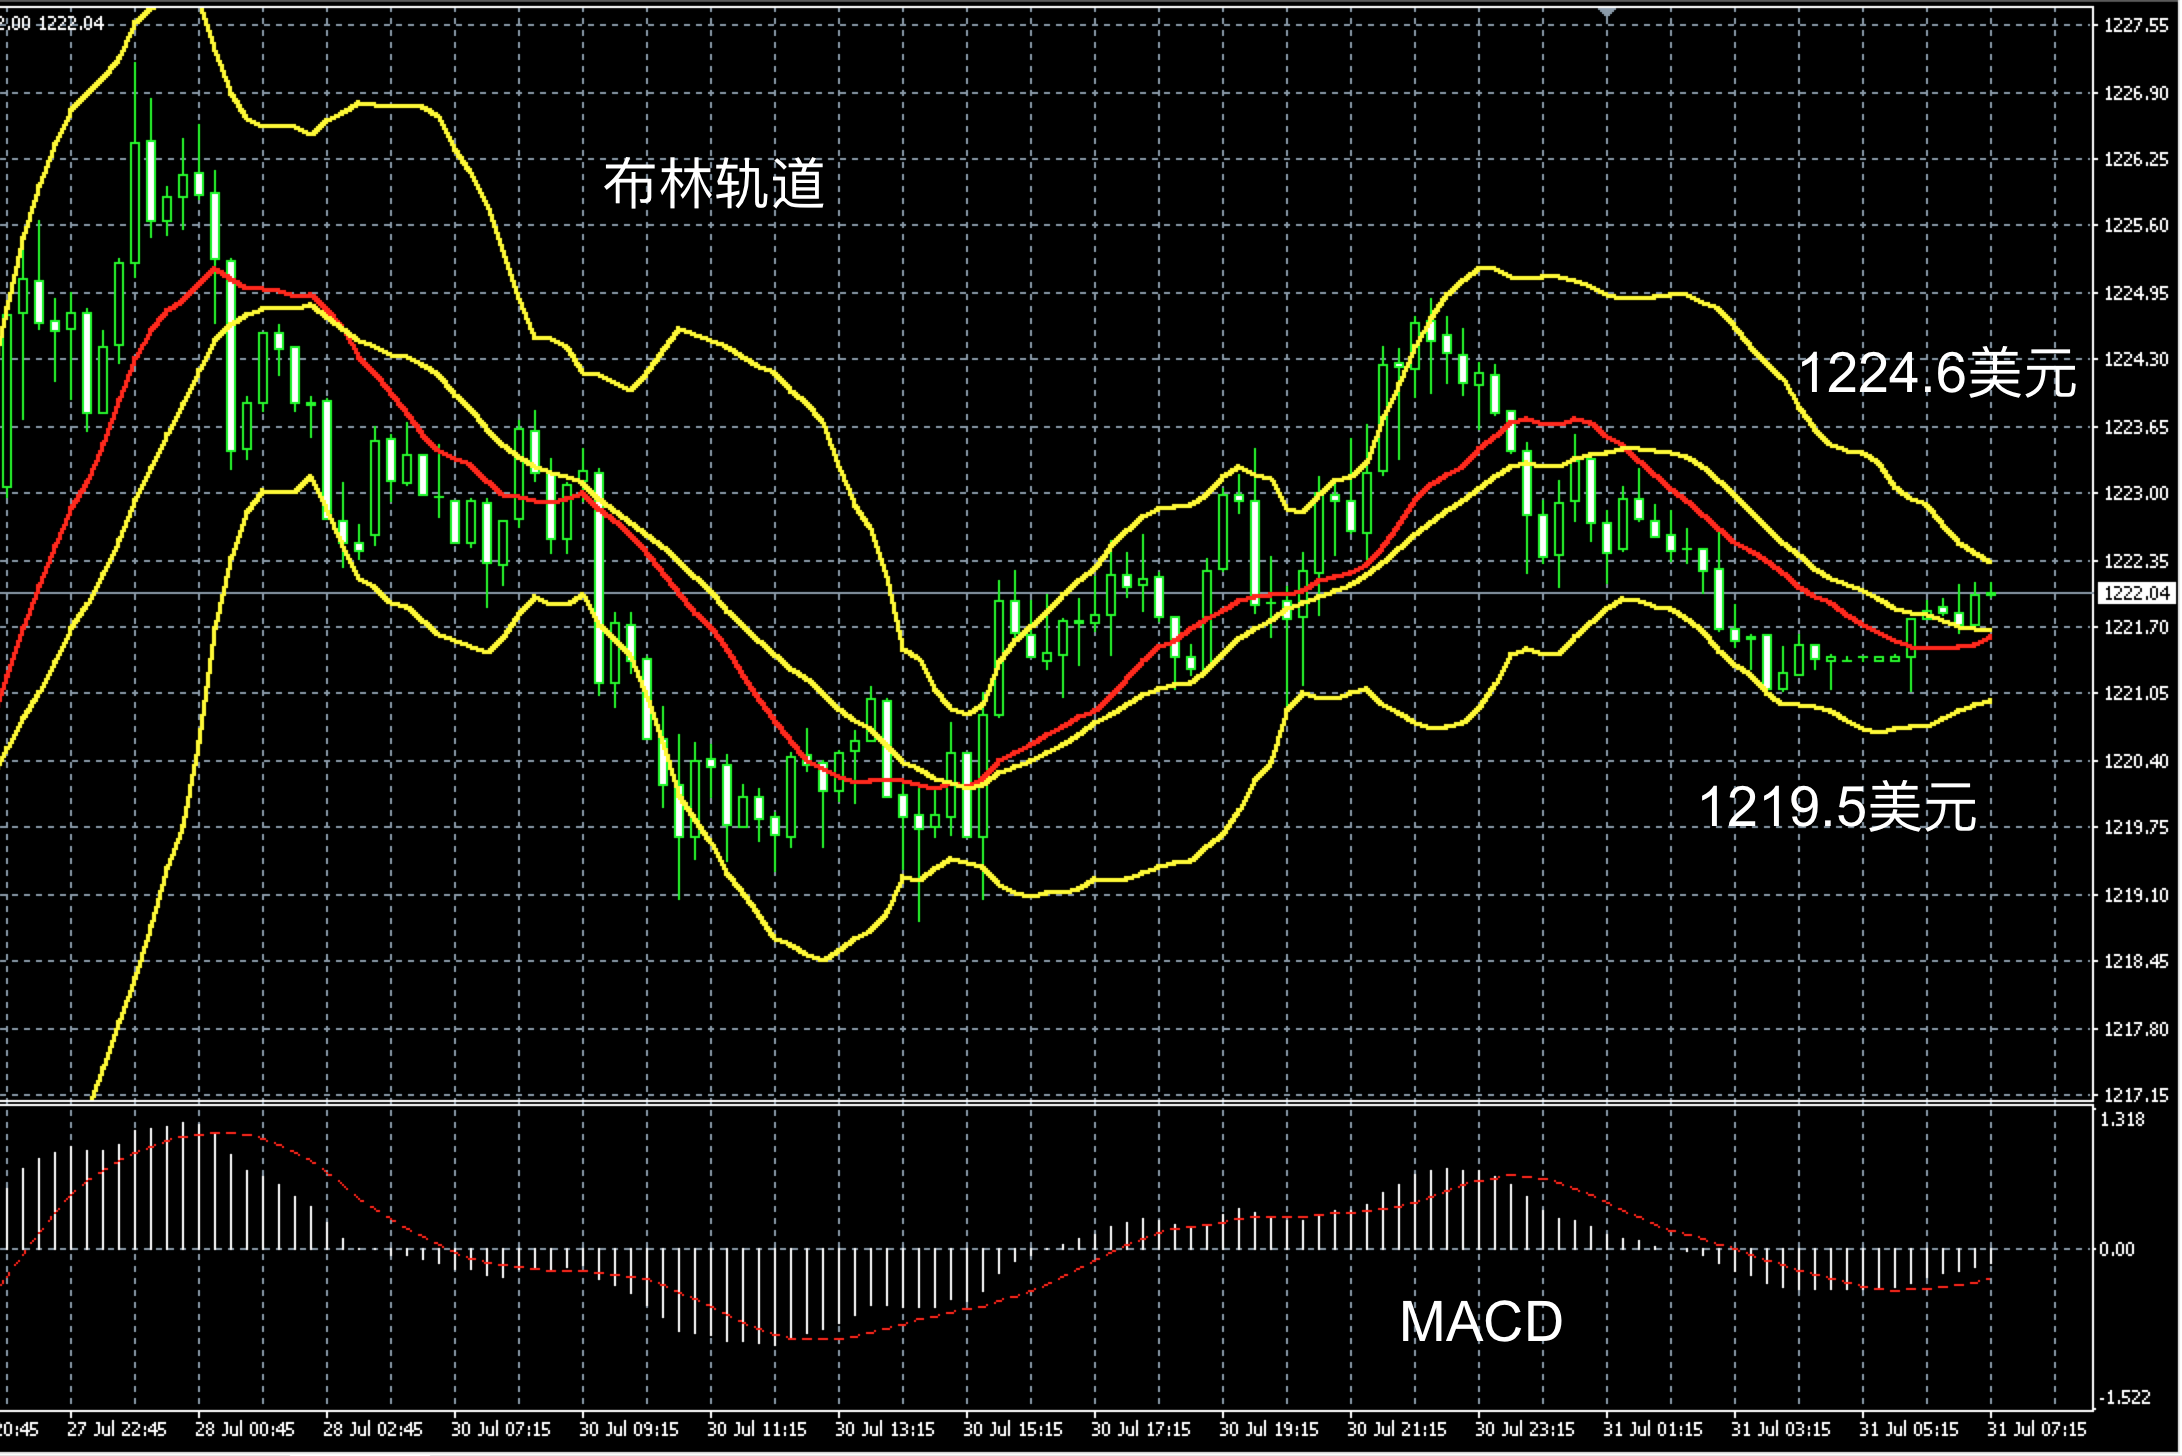
Task: Click the OHLC price text in top-left corner
Action: pos(52,23)
